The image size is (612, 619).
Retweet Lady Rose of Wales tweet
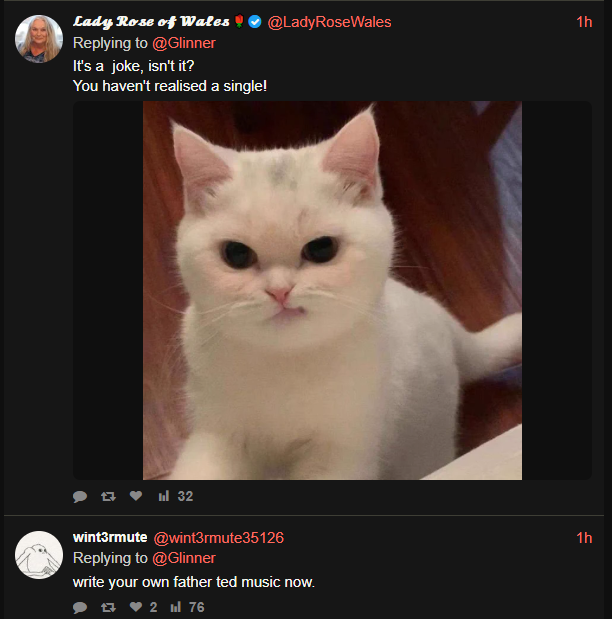tap(108, 496)
